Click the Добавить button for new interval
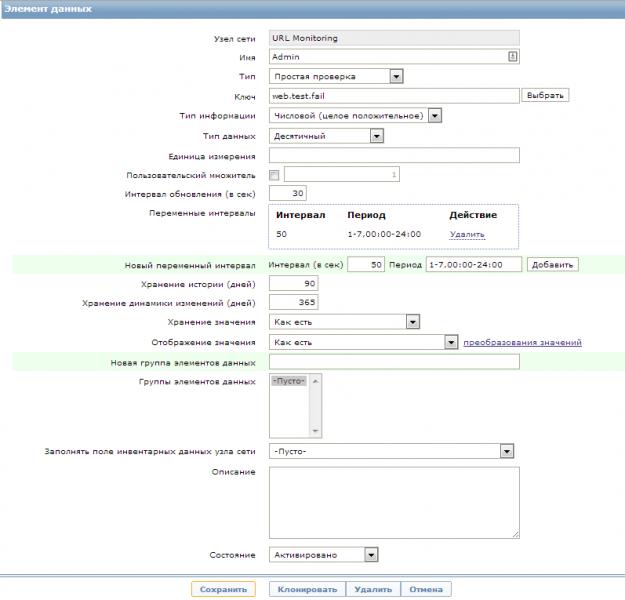Image resolution: width=625 pixels, height=600 pixels. click(x=552, y=264)
